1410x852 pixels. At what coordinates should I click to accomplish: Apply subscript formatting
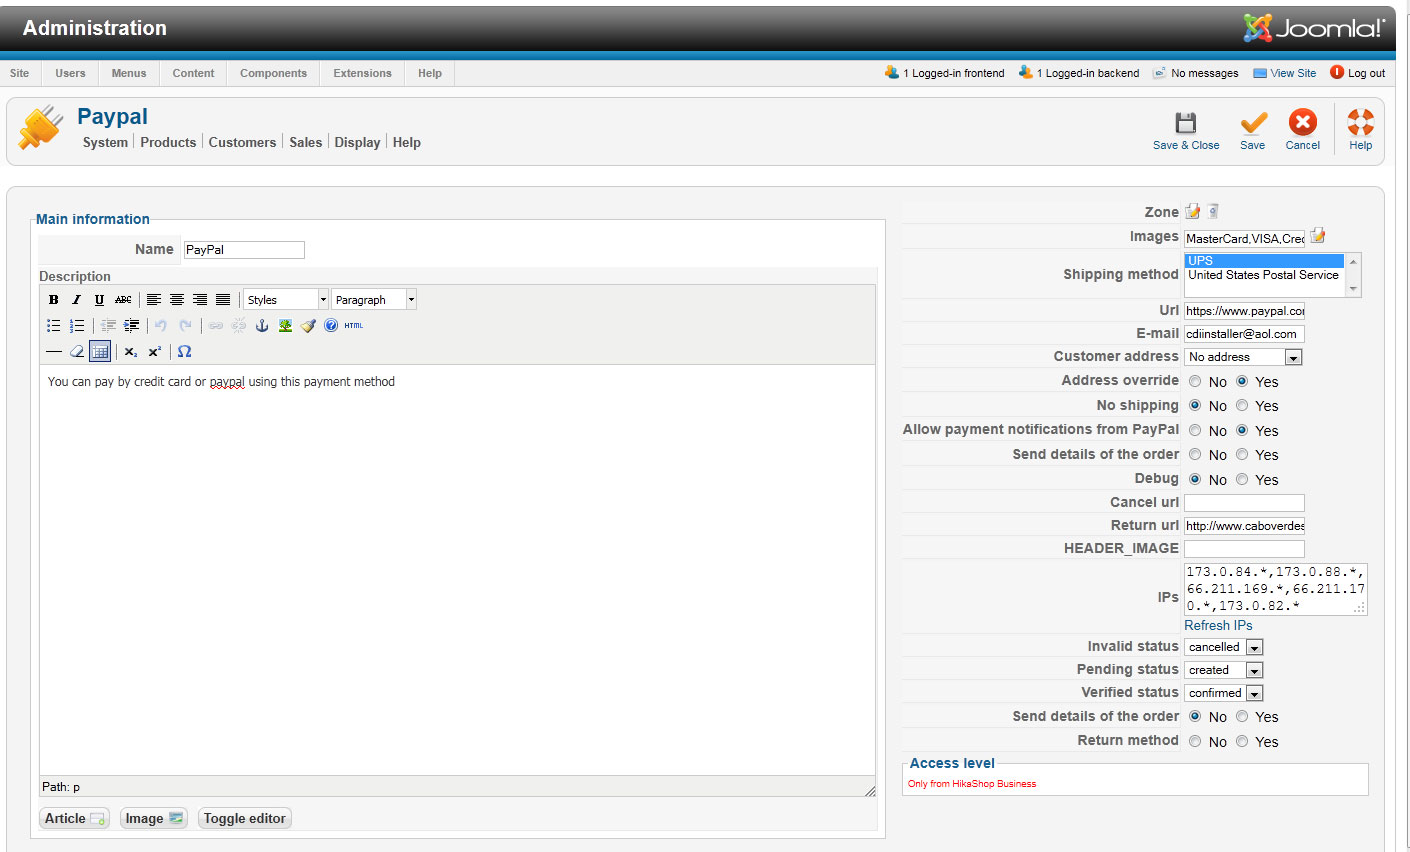pyautogui.click(x=131, y=352)
